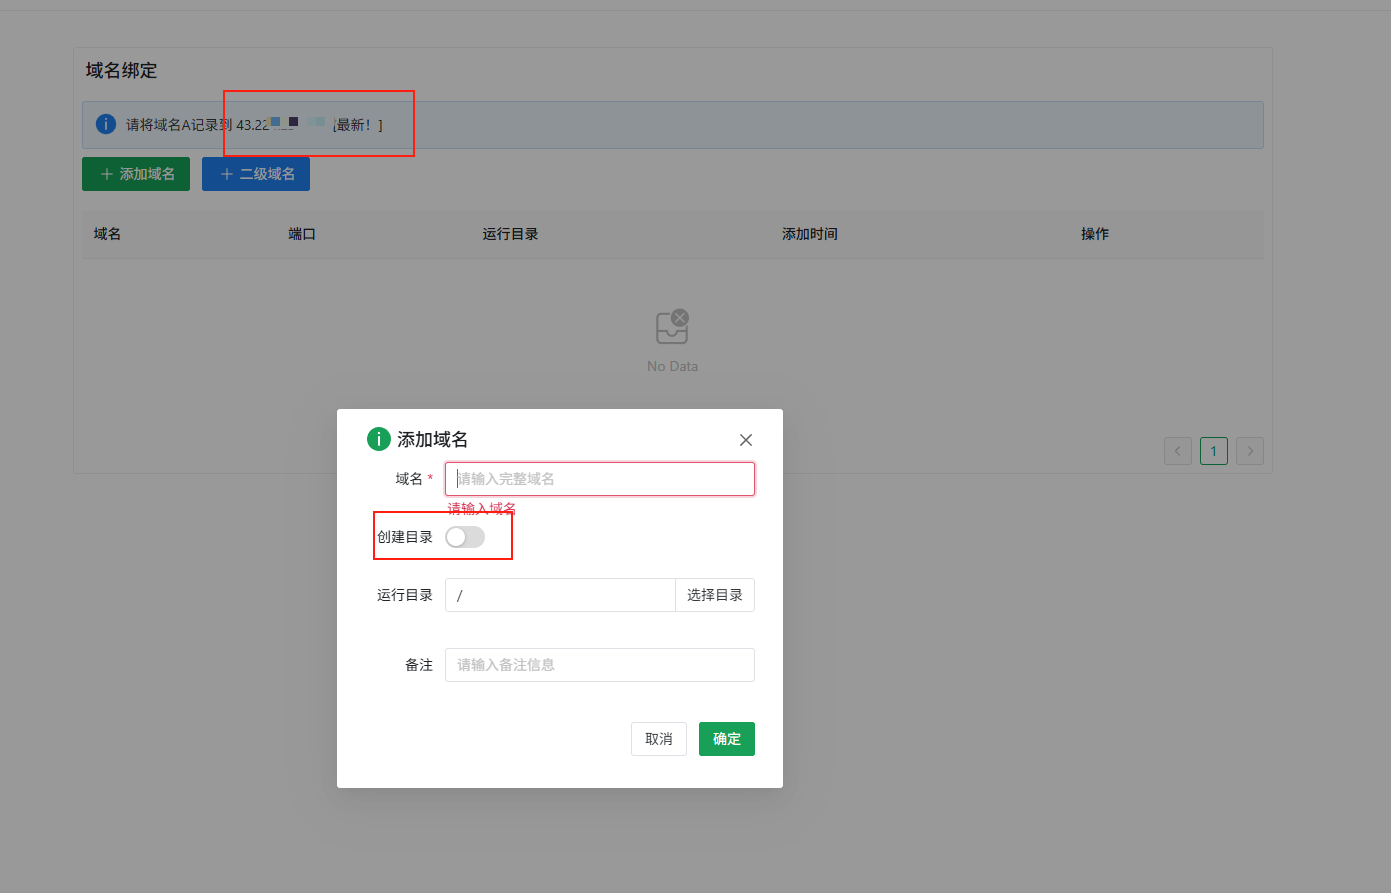Click the blue 二级域名 button
The width and height of the screenshot is (1391, 893).
[x=256, y=174]
